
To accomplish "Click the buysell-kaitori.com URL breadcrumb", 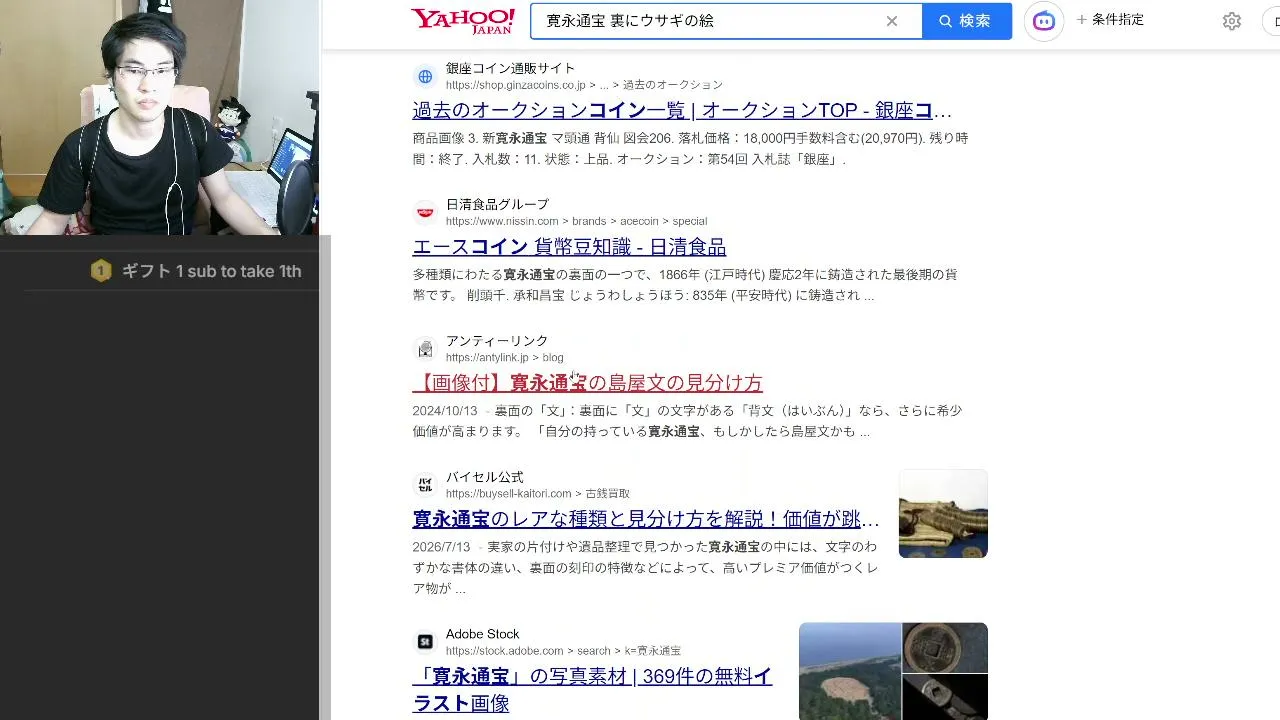I will (538, 493).
